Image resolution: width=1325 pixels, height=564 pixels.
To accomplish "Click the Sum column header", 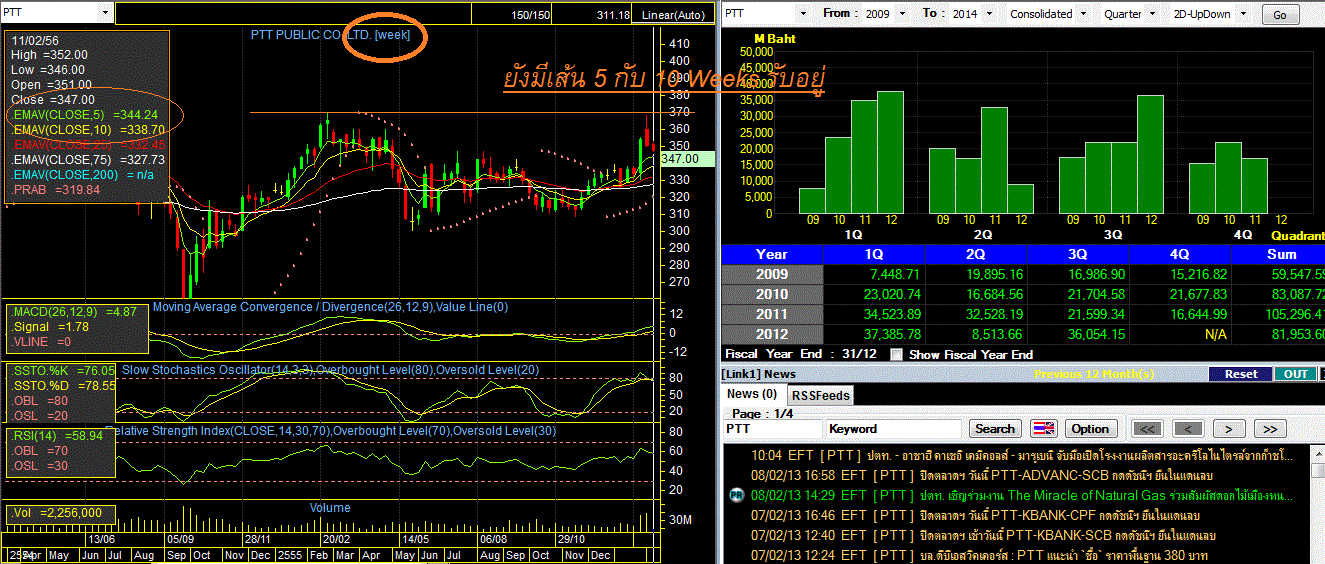I will (1280, 254).
